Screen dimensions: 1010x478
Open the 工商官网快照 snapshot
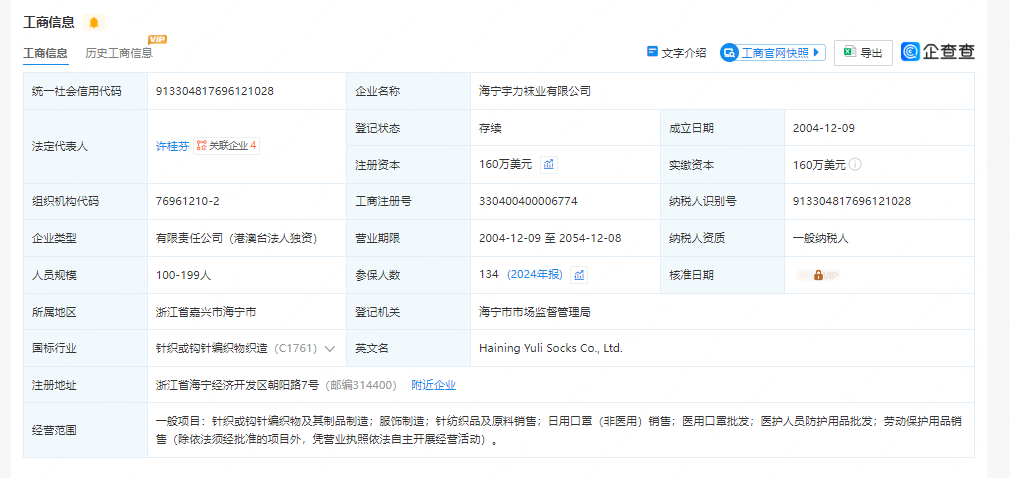click(x=773, y=53)
